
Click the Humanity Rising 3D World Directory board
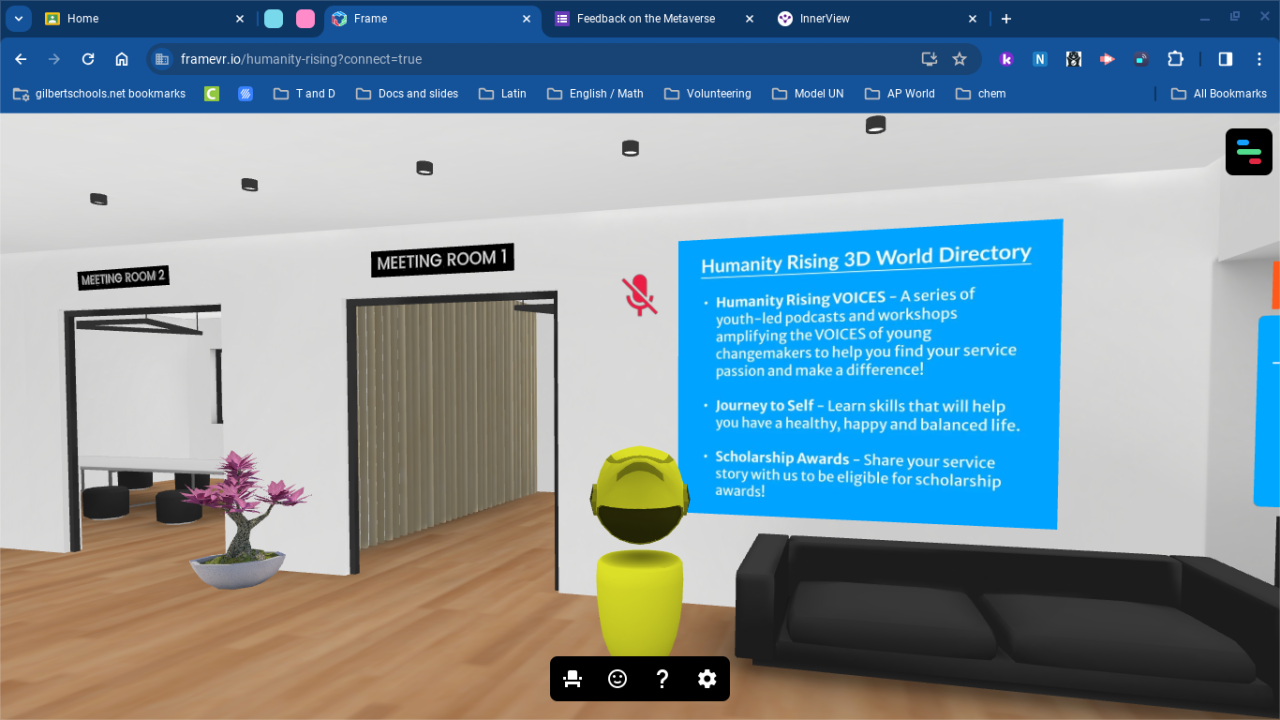(869, 373)
